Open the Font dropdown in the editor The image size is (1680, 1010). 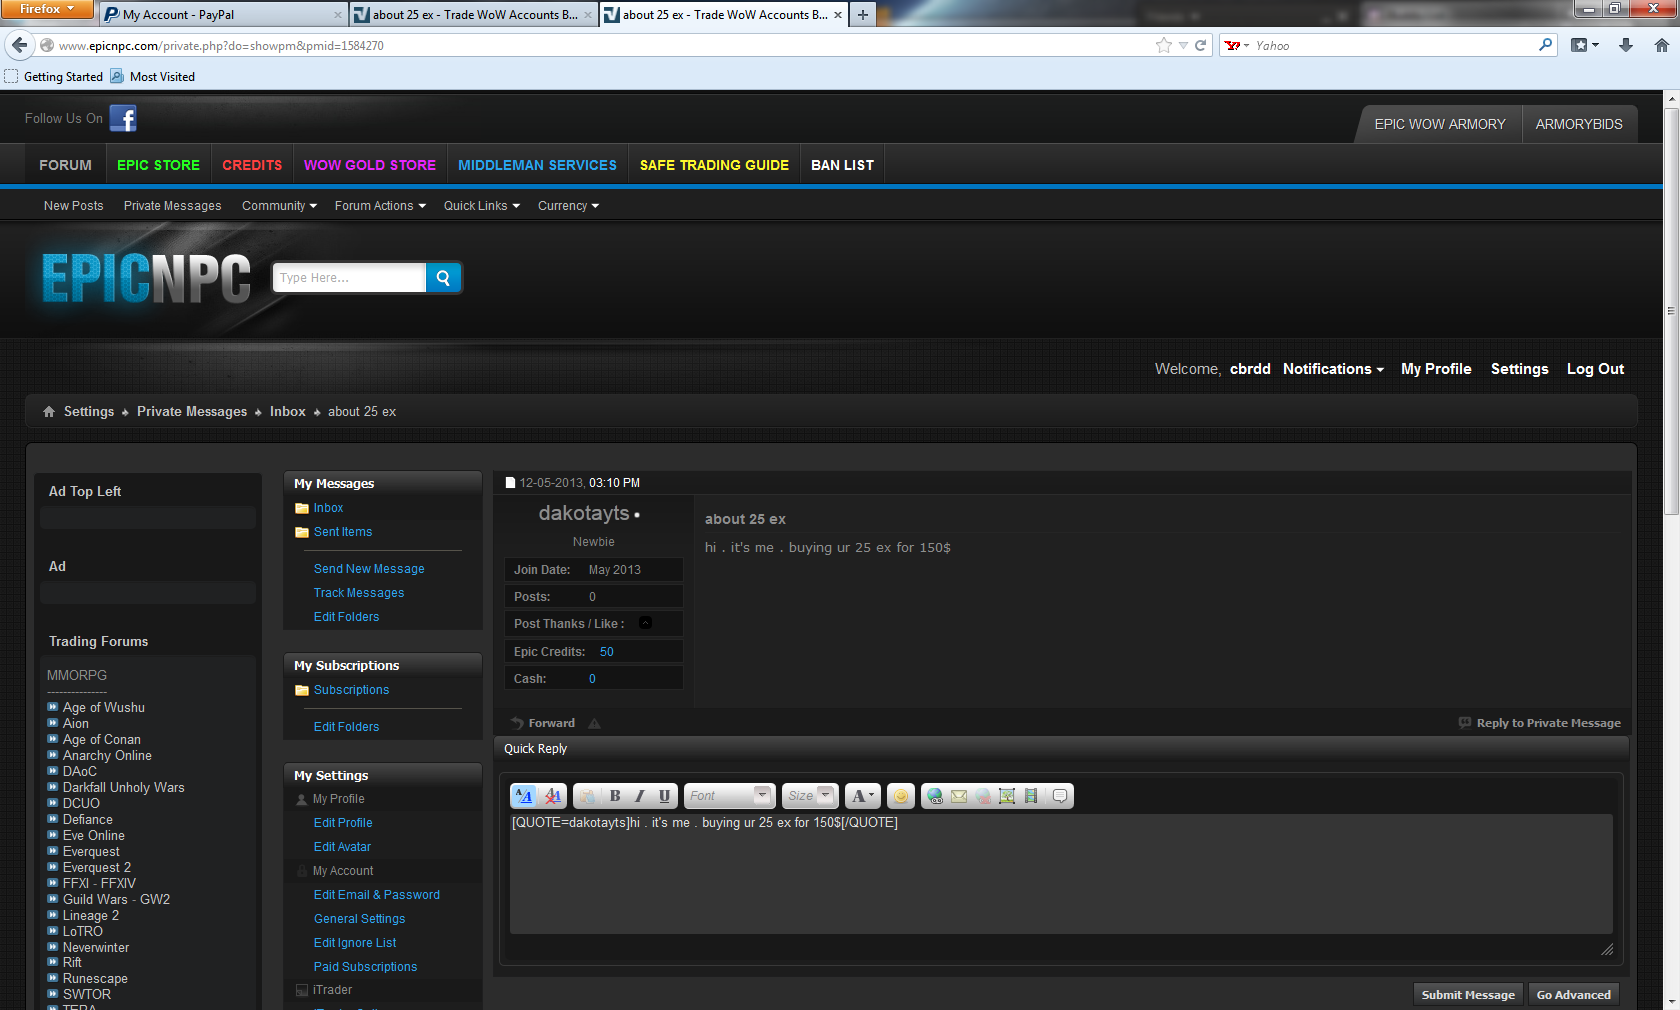pos(729,796)
